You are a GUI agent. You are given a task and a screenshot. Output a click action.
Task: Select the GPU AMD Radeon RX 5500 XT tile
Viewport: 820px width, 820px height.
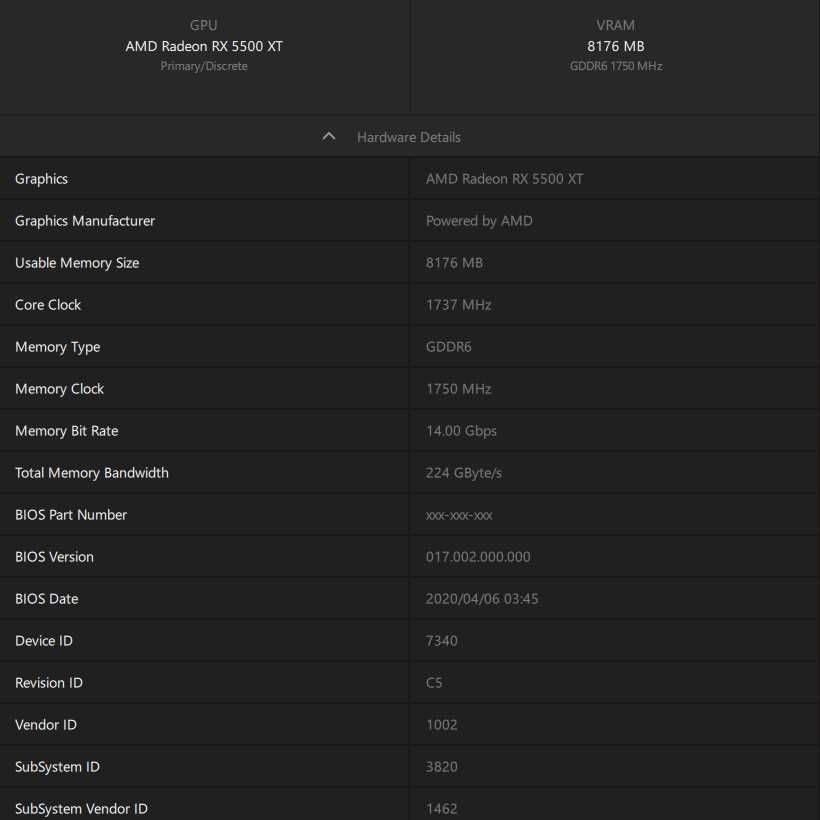pyautogui.click(x=204, y=46)
